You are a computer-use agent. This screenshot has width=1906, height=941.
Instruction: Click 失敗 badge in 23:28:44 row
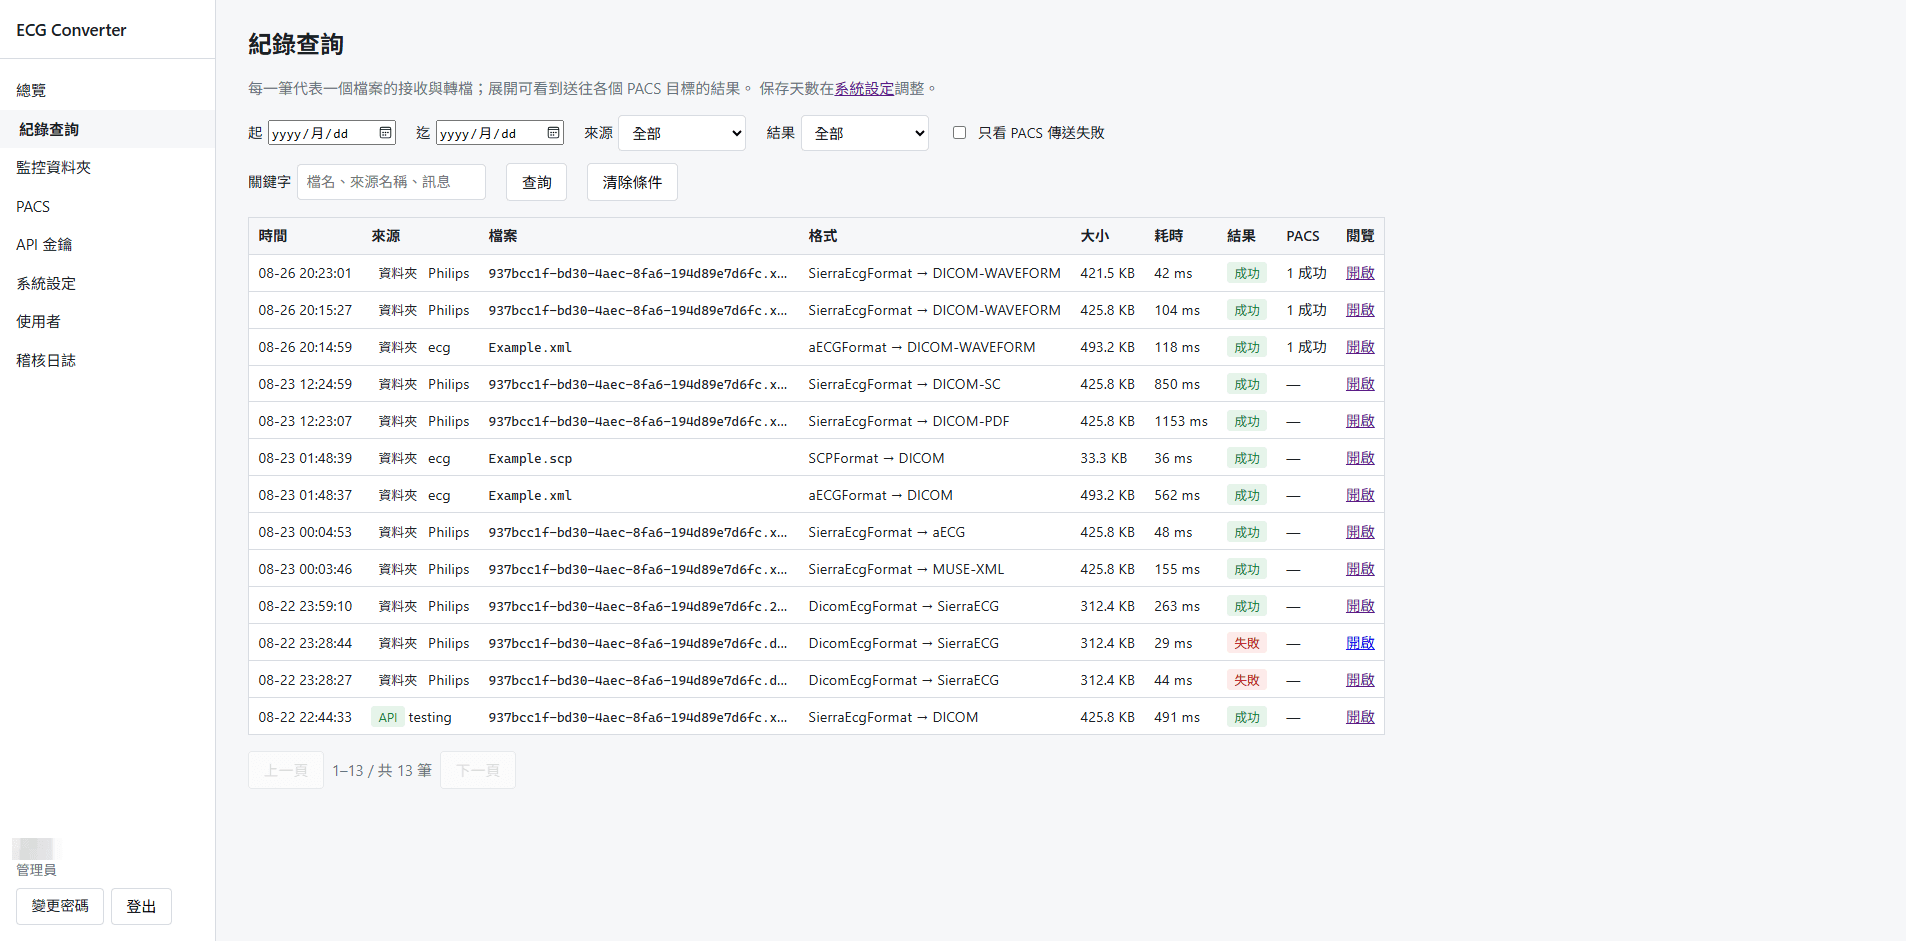[1246, 643]
